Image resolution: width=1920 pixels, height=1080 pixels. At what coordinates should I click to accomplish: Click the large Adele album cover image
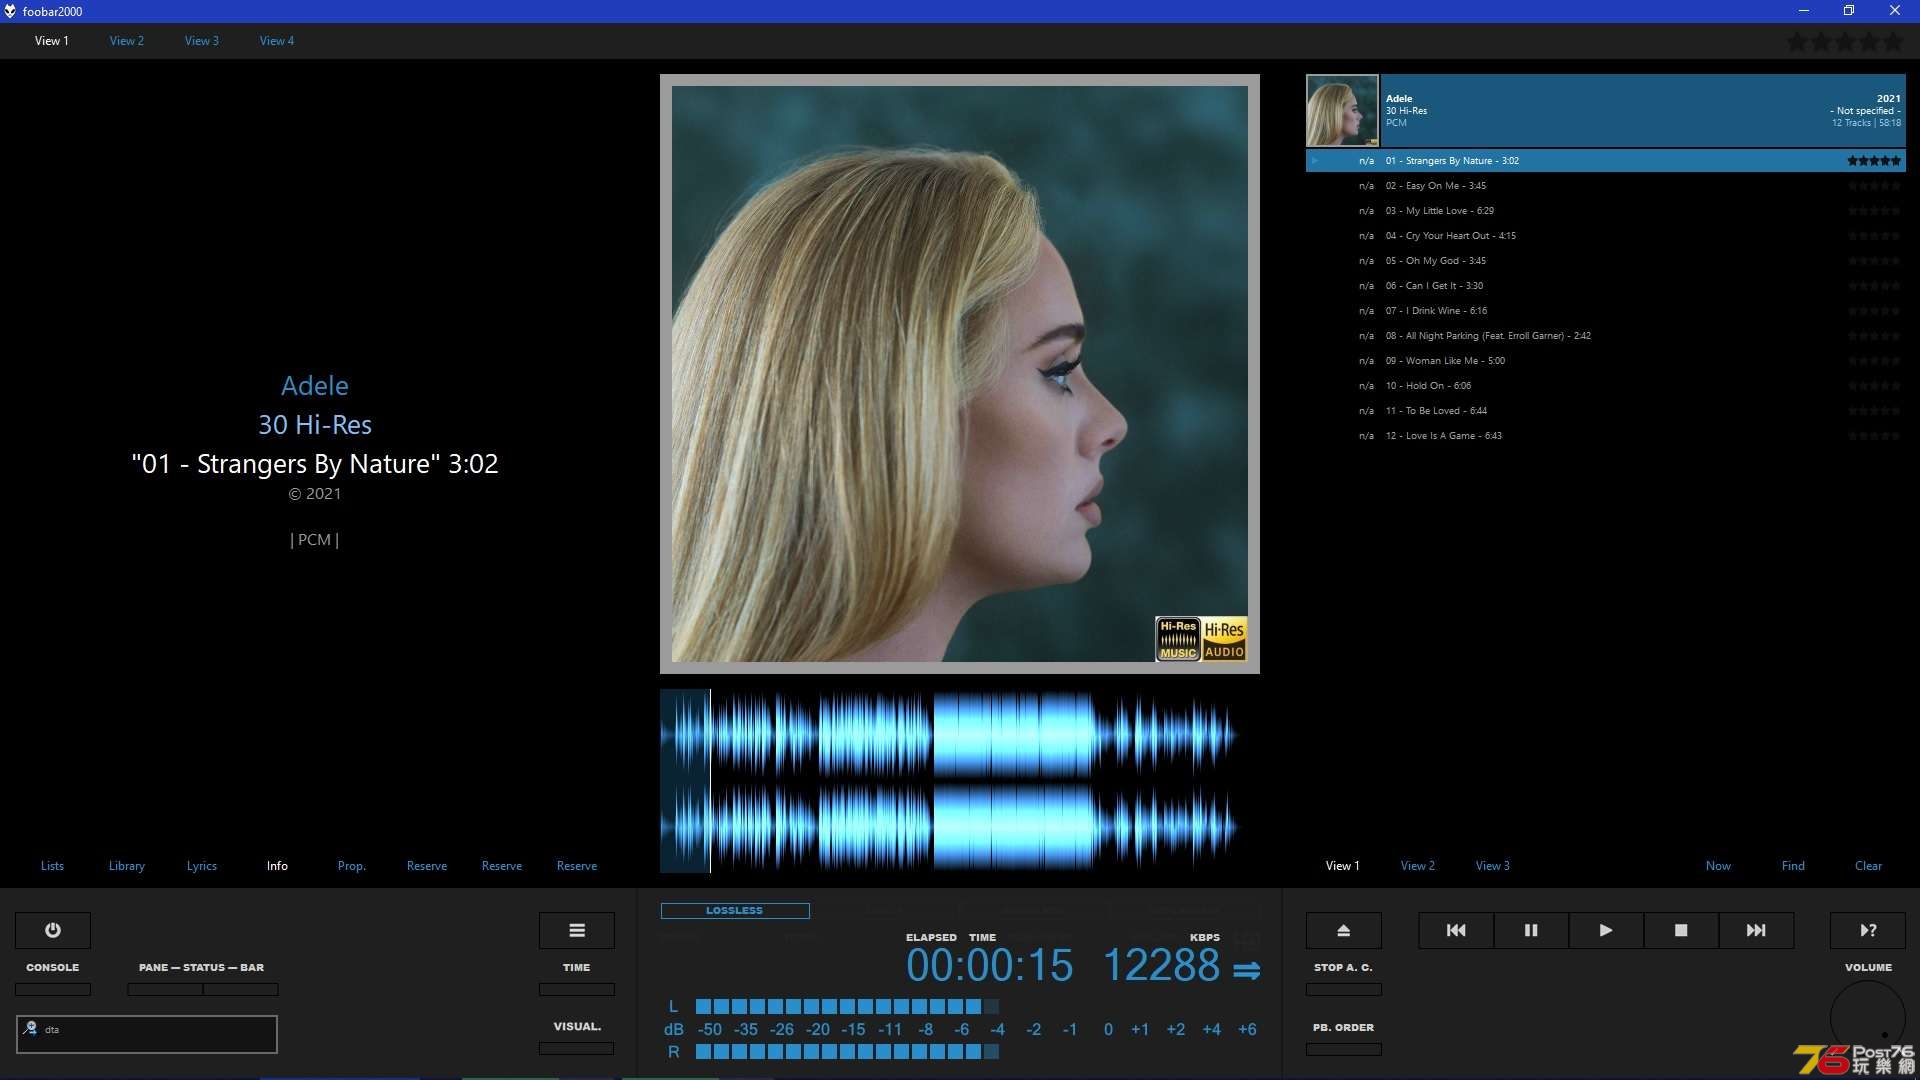click(960, 374)
